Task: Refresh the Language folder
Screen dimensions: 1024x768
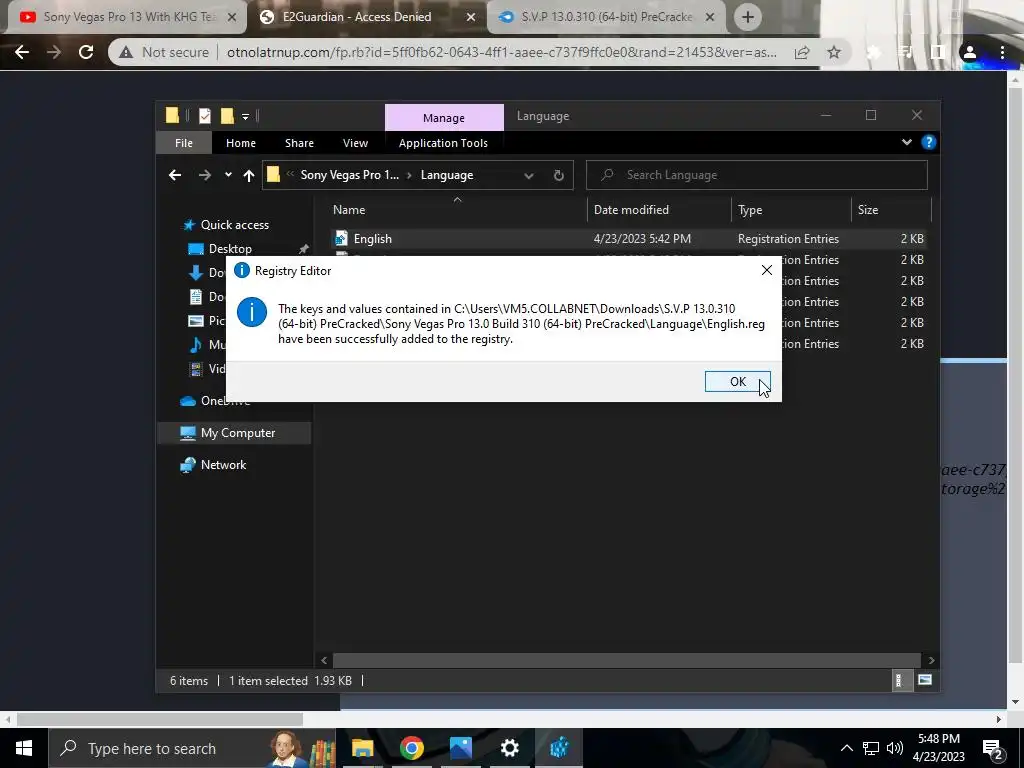Action: click(558, 175)
